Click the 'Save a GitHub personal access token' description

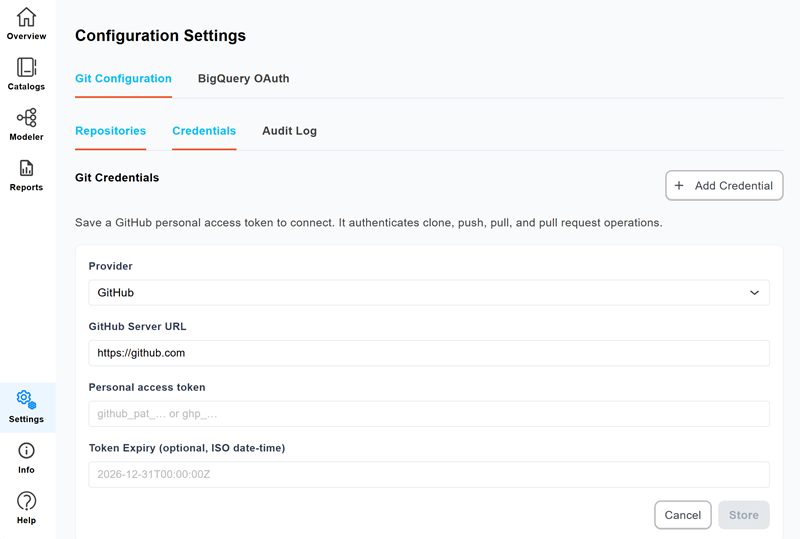point(368,223)
